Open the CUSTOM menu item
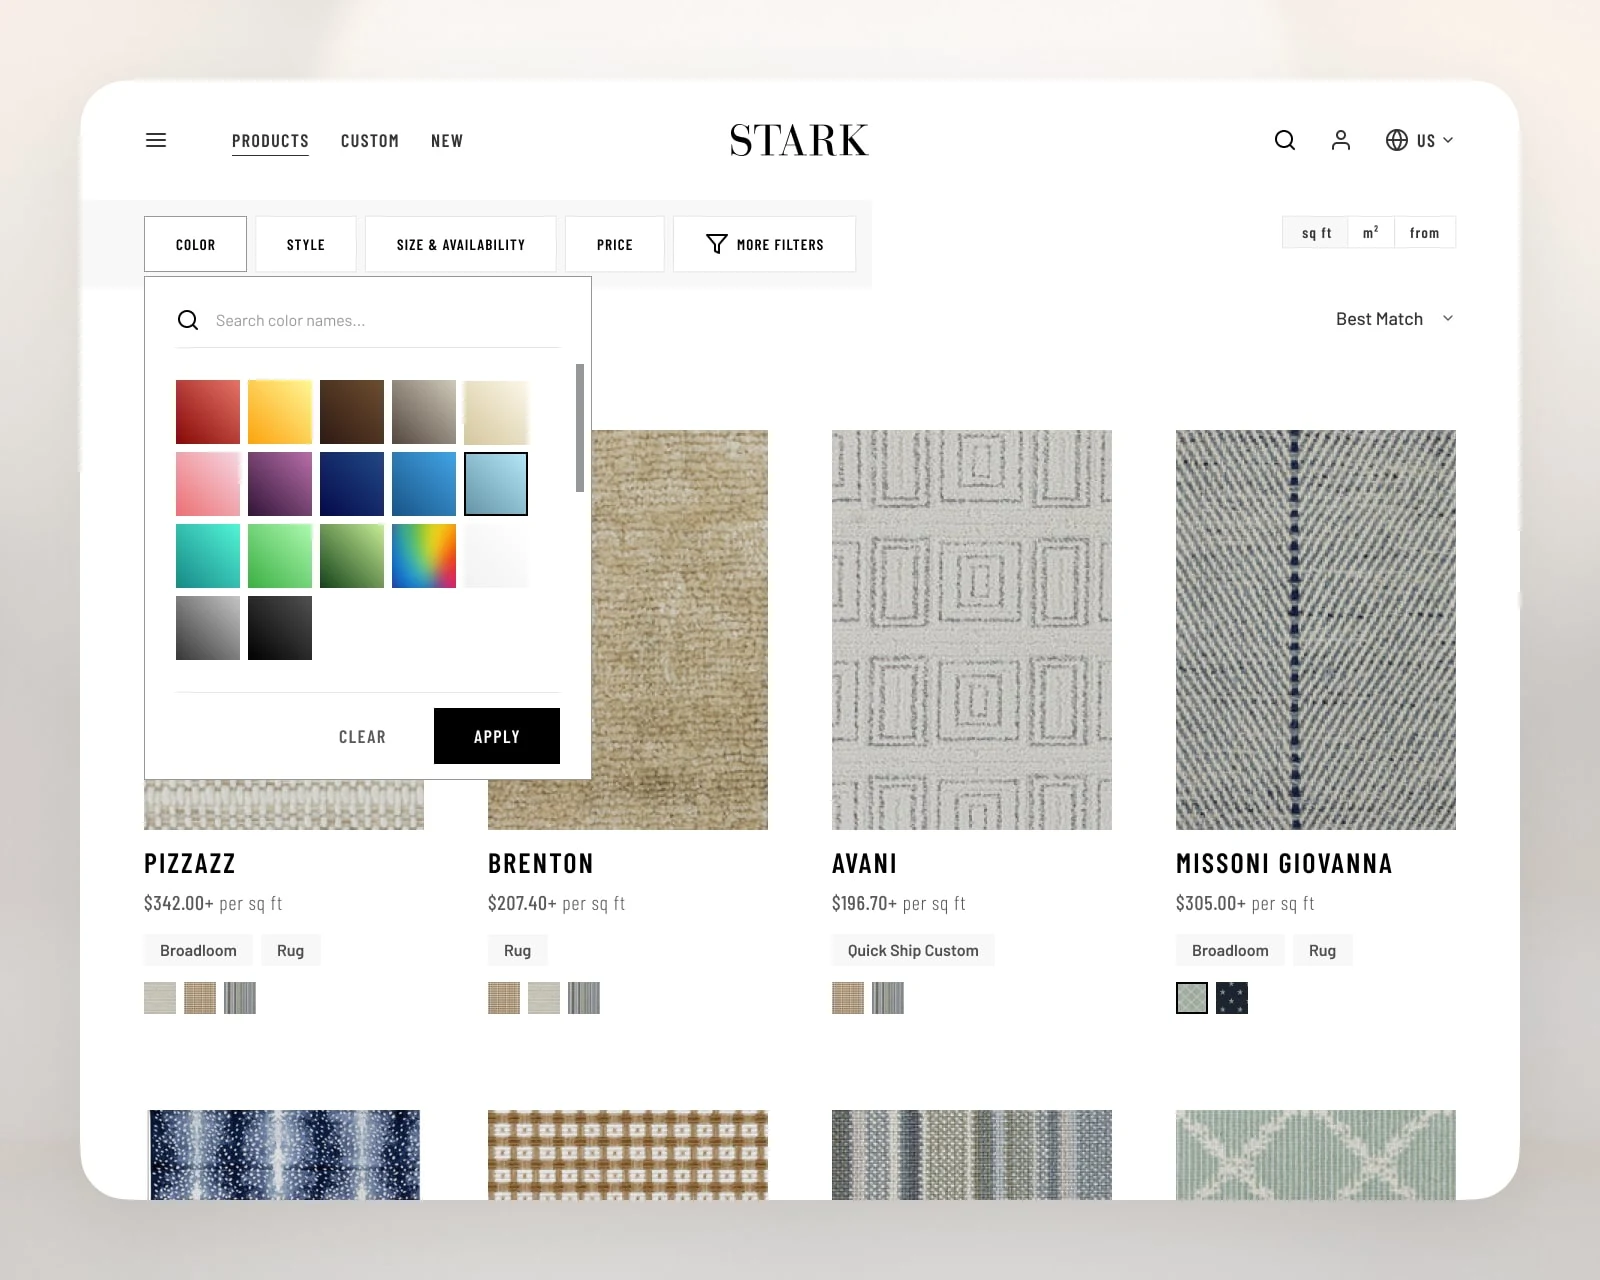The image size is (1600, 1280). (370, 141)
